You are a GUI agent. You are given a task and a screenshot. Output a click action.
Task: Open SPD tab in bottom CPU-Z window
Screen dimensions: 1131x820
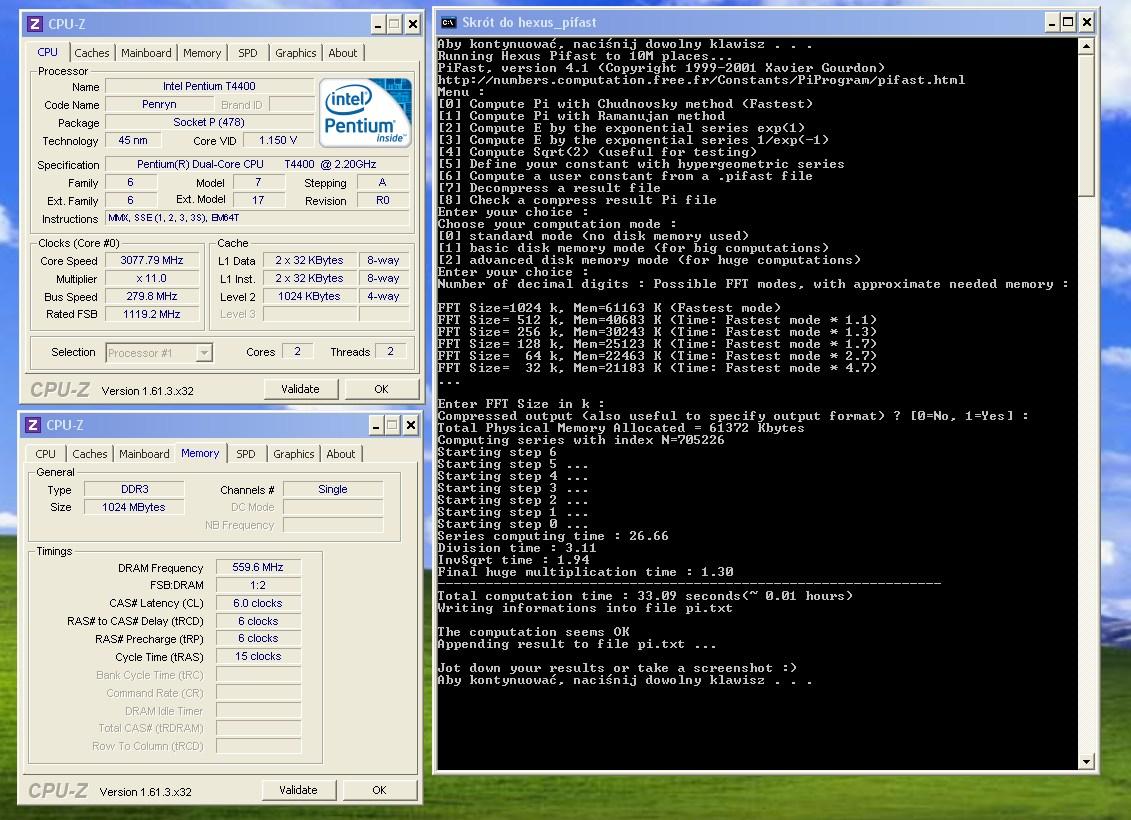pyautogui.click(x=245, y=454)
